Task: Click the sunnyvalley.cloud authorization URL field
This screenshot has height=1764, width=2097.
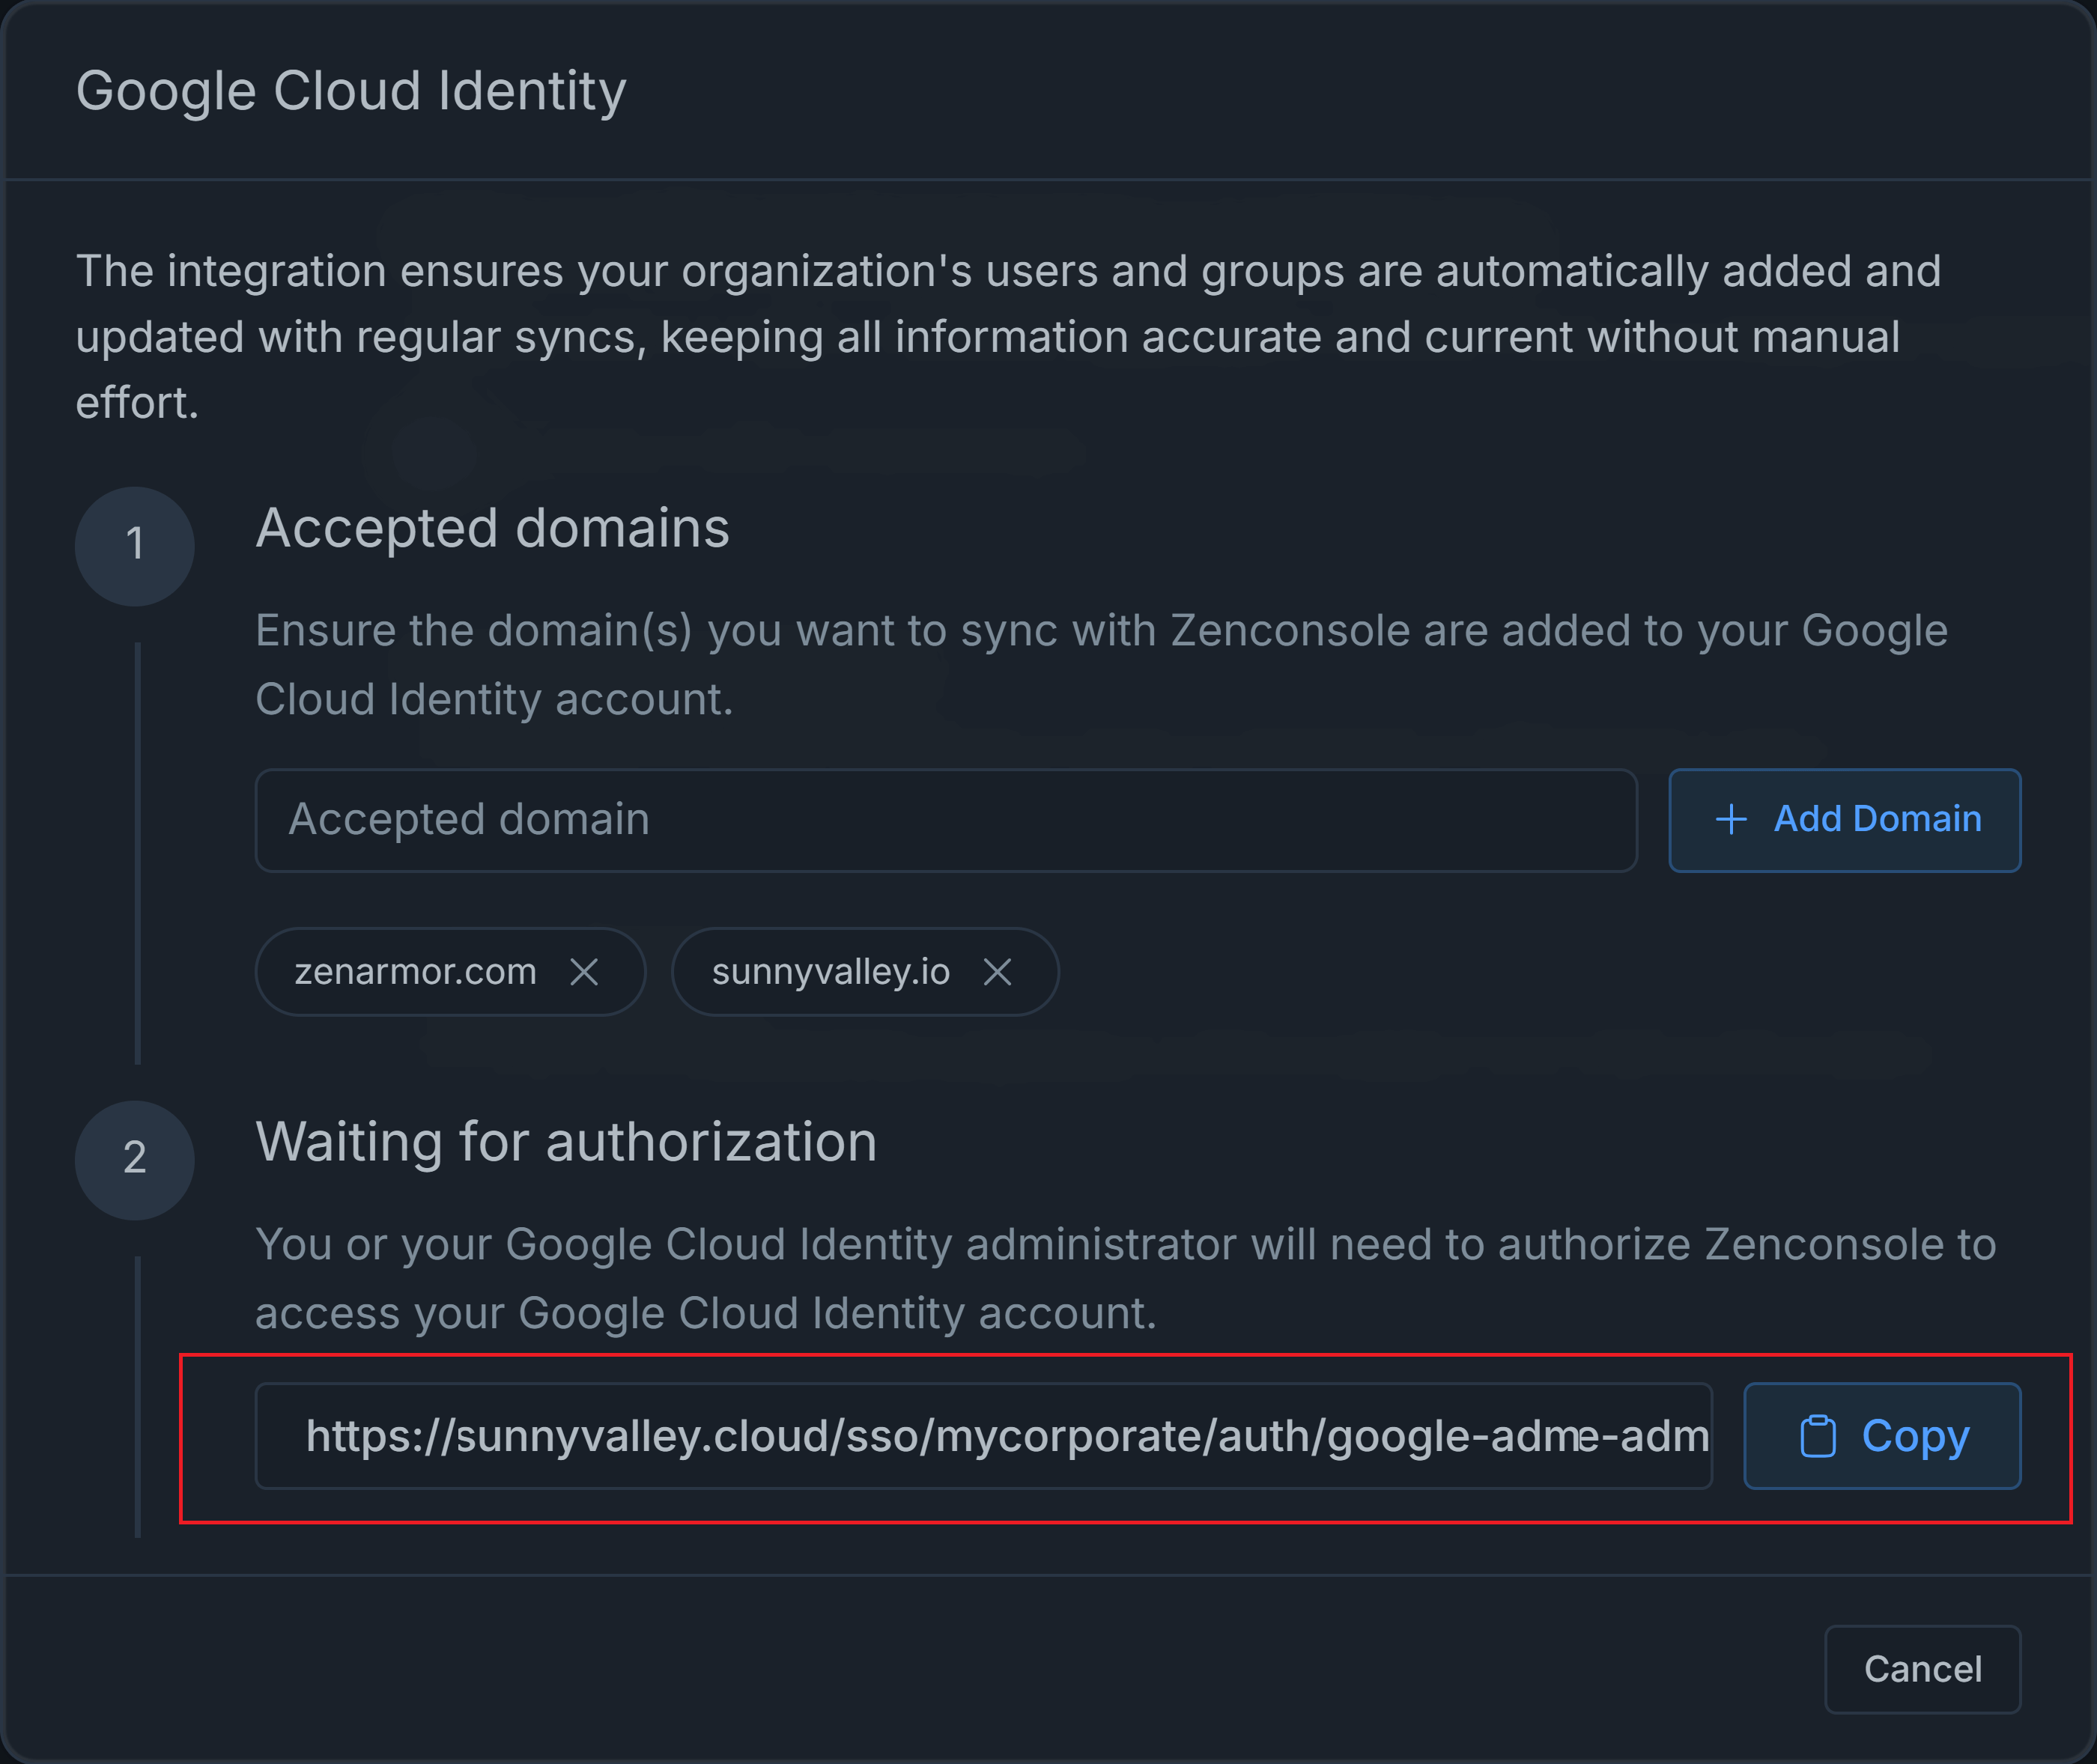Action: (x=983, y=1437)
